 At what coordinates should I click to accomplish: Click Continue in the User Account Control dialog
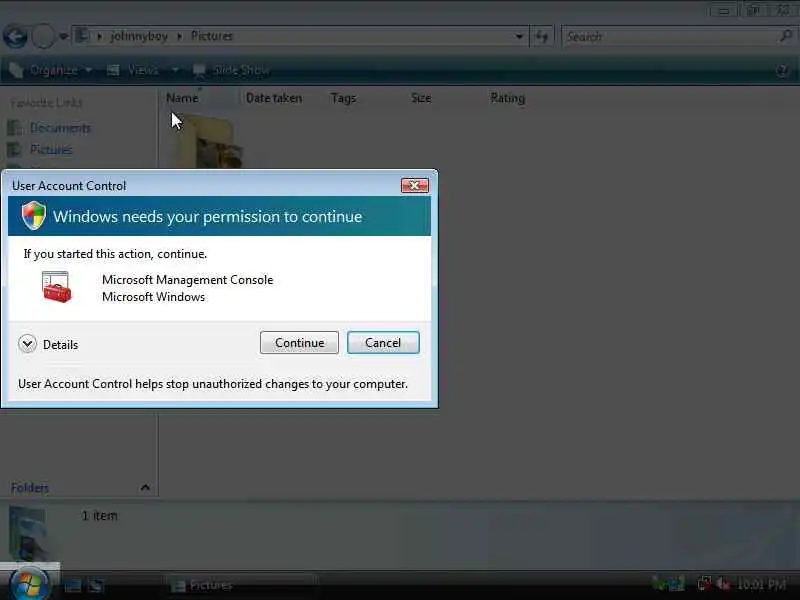pyautogui.click(x=299, y=342)
